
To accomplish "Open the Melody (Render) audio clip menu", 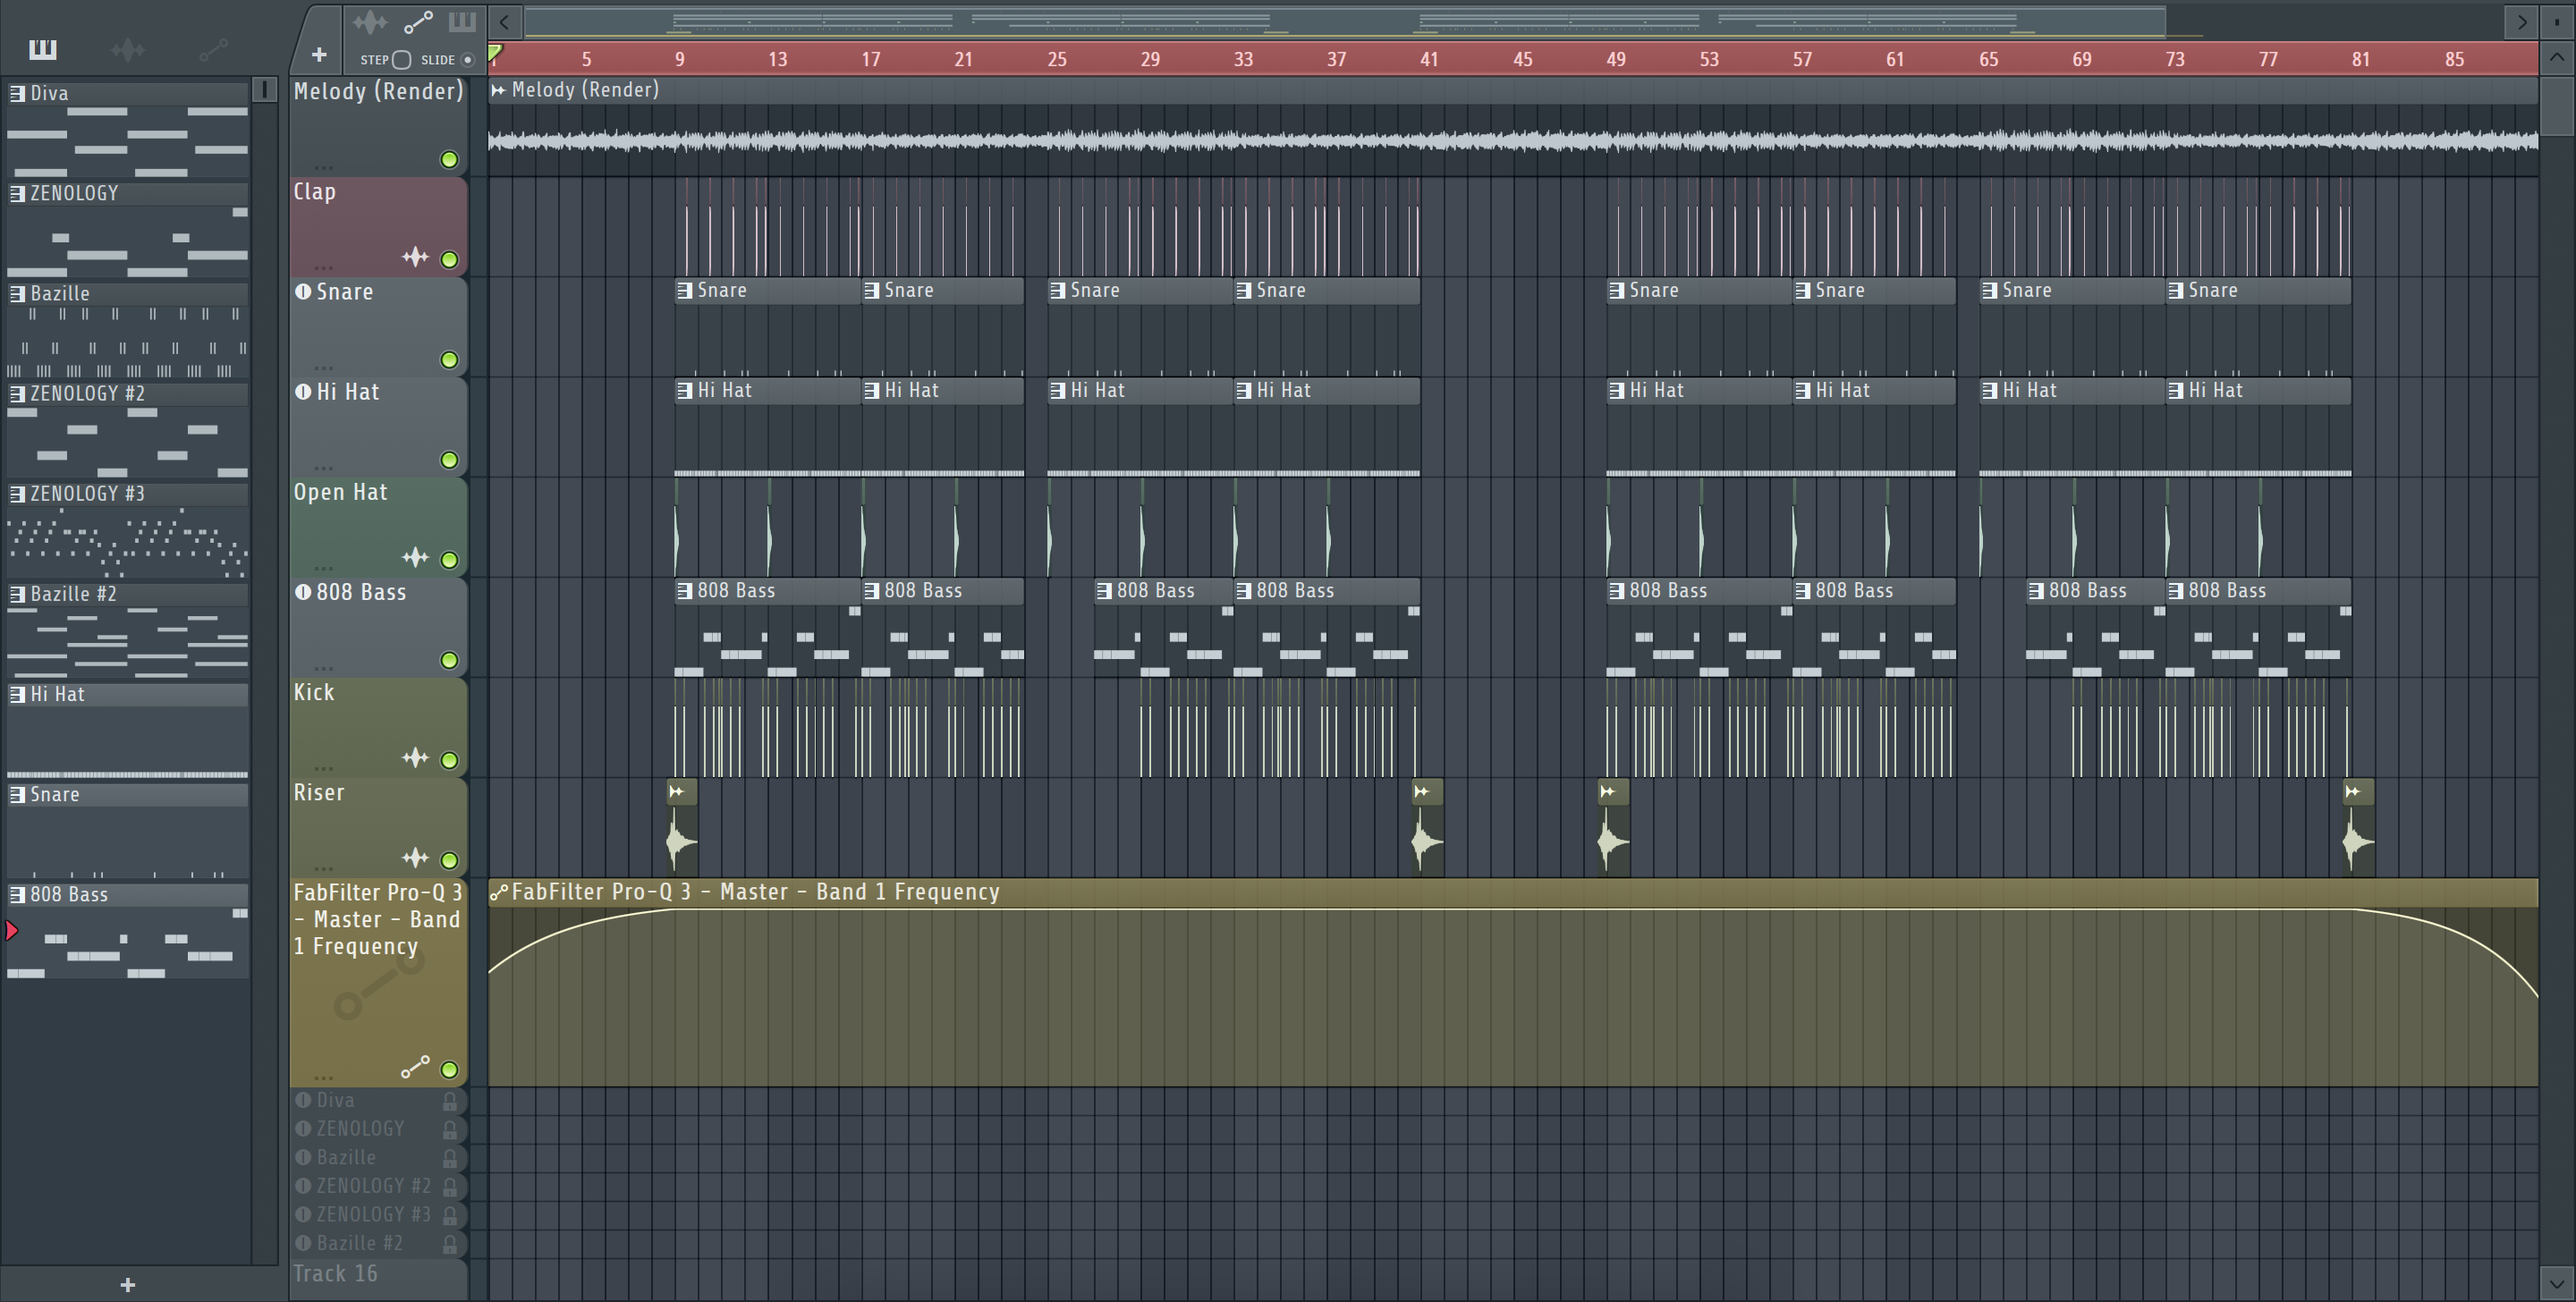I will pyautogui.click(x=498, y=90).
